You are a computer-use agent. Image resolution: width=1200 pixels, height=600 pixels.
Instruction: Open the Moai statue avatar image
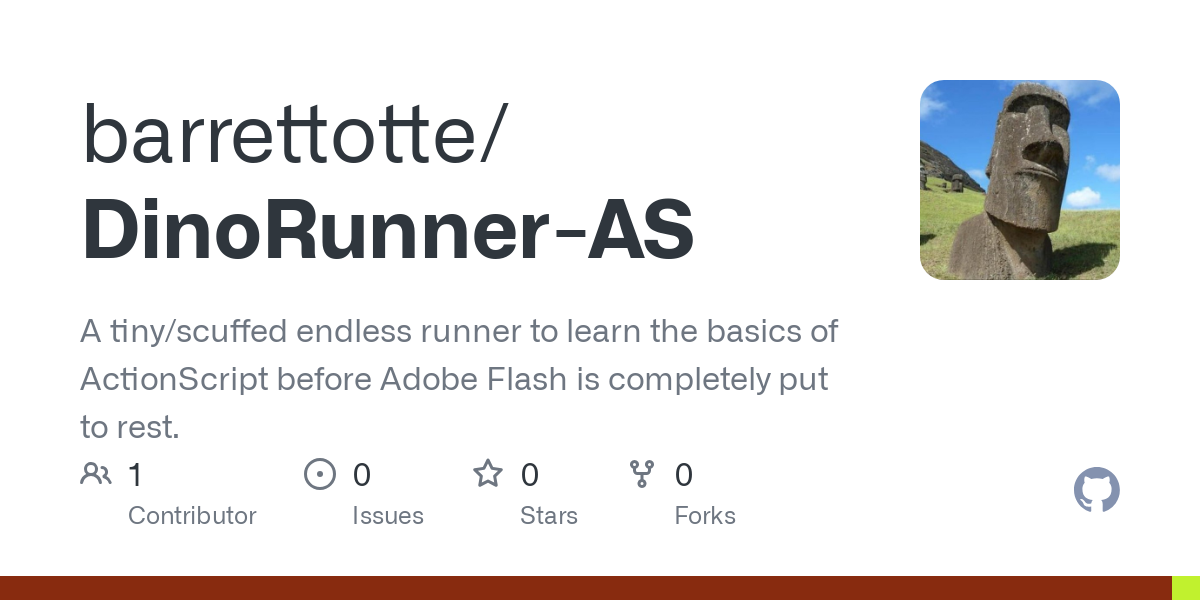point(1019,180)
